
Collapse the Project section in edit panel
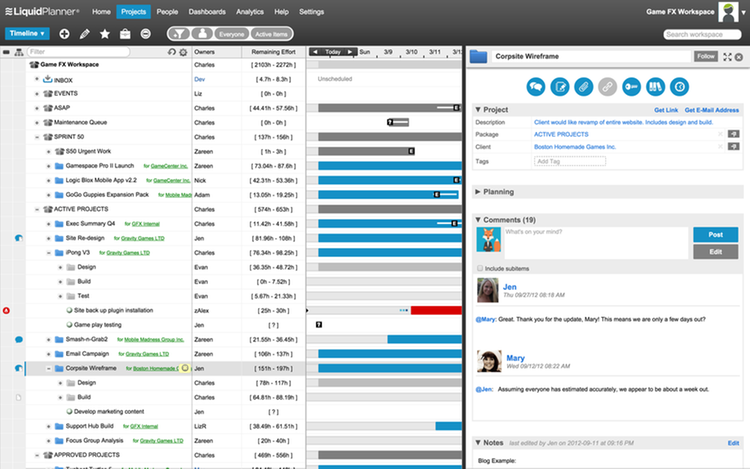tap(477, 109)
